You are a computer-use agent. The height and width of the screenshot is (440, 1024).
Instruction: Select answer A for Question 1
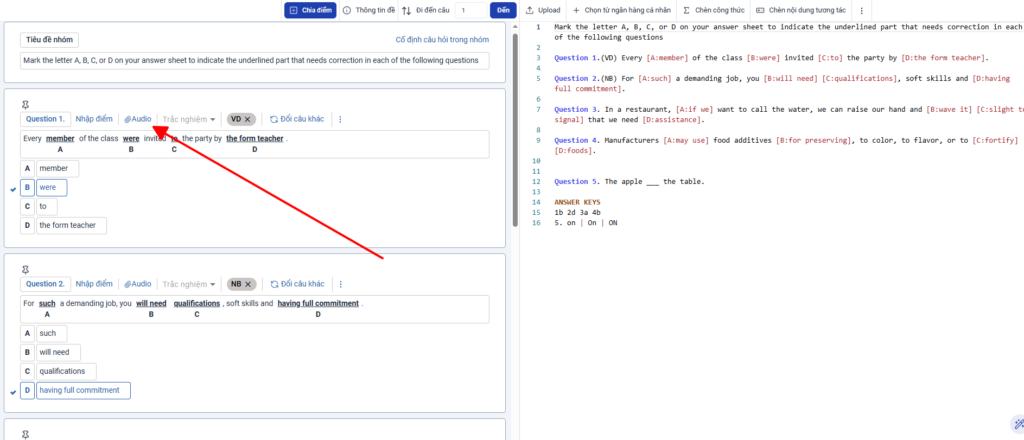tap(27, 168)
